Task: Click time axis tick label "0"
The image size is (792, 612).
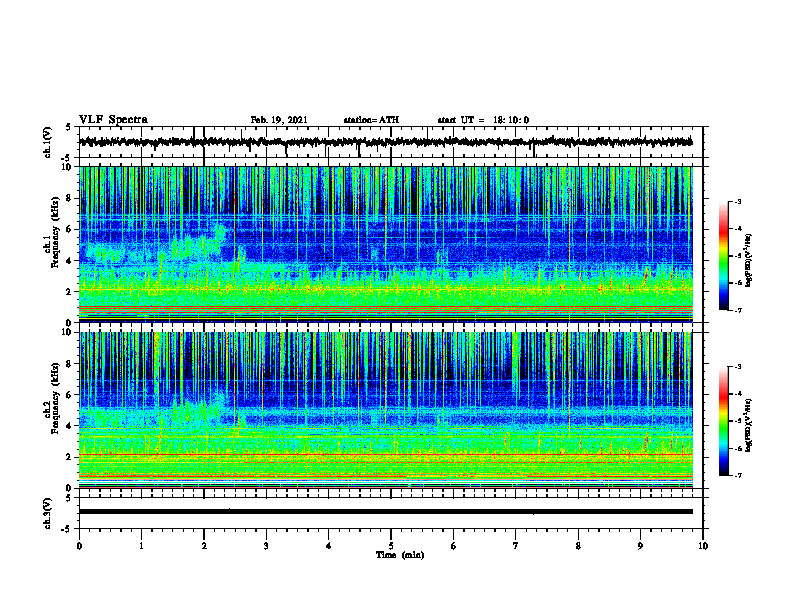Action: point(79,546)
